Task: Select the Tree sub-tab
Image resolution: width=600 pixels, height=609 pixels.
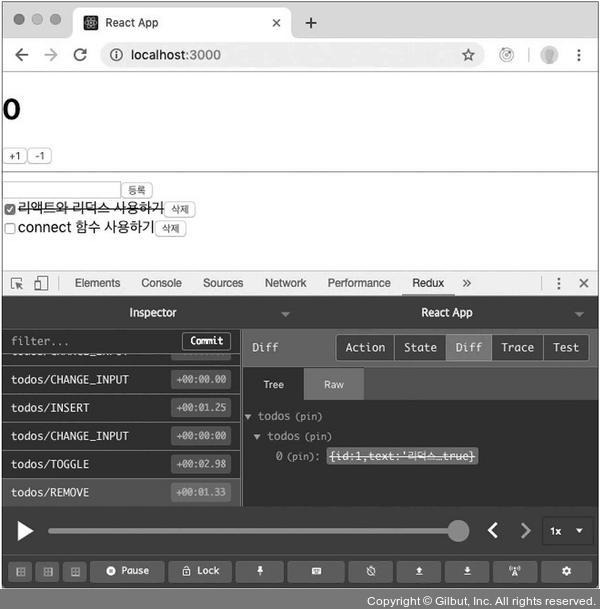Action: pos(273,385)
